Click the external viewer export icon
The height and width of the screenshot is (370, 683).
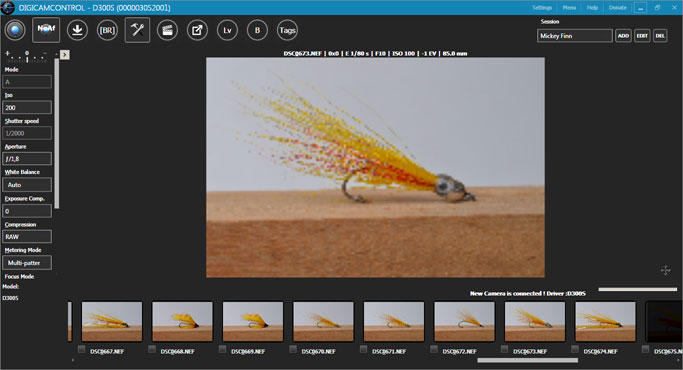click(197, 30)
